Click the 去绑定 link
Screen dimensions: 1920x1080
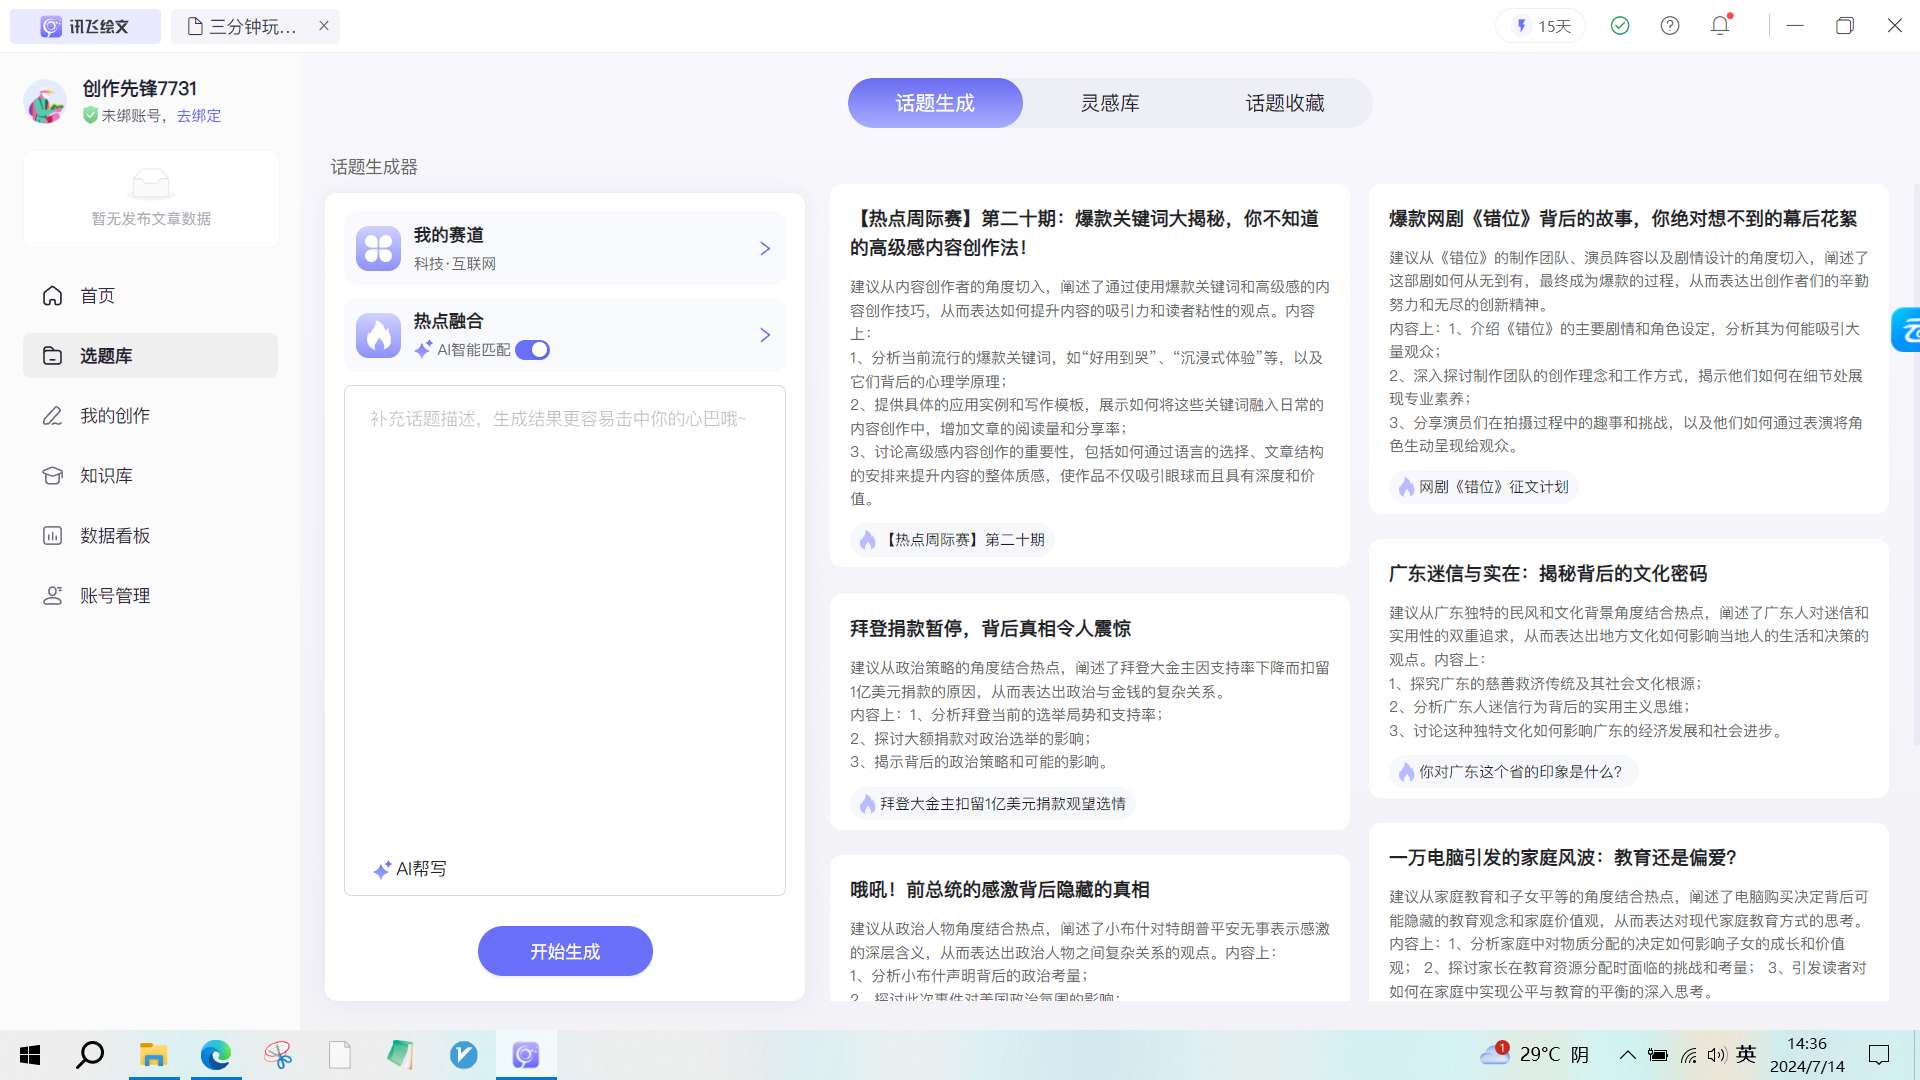point(199,116)
